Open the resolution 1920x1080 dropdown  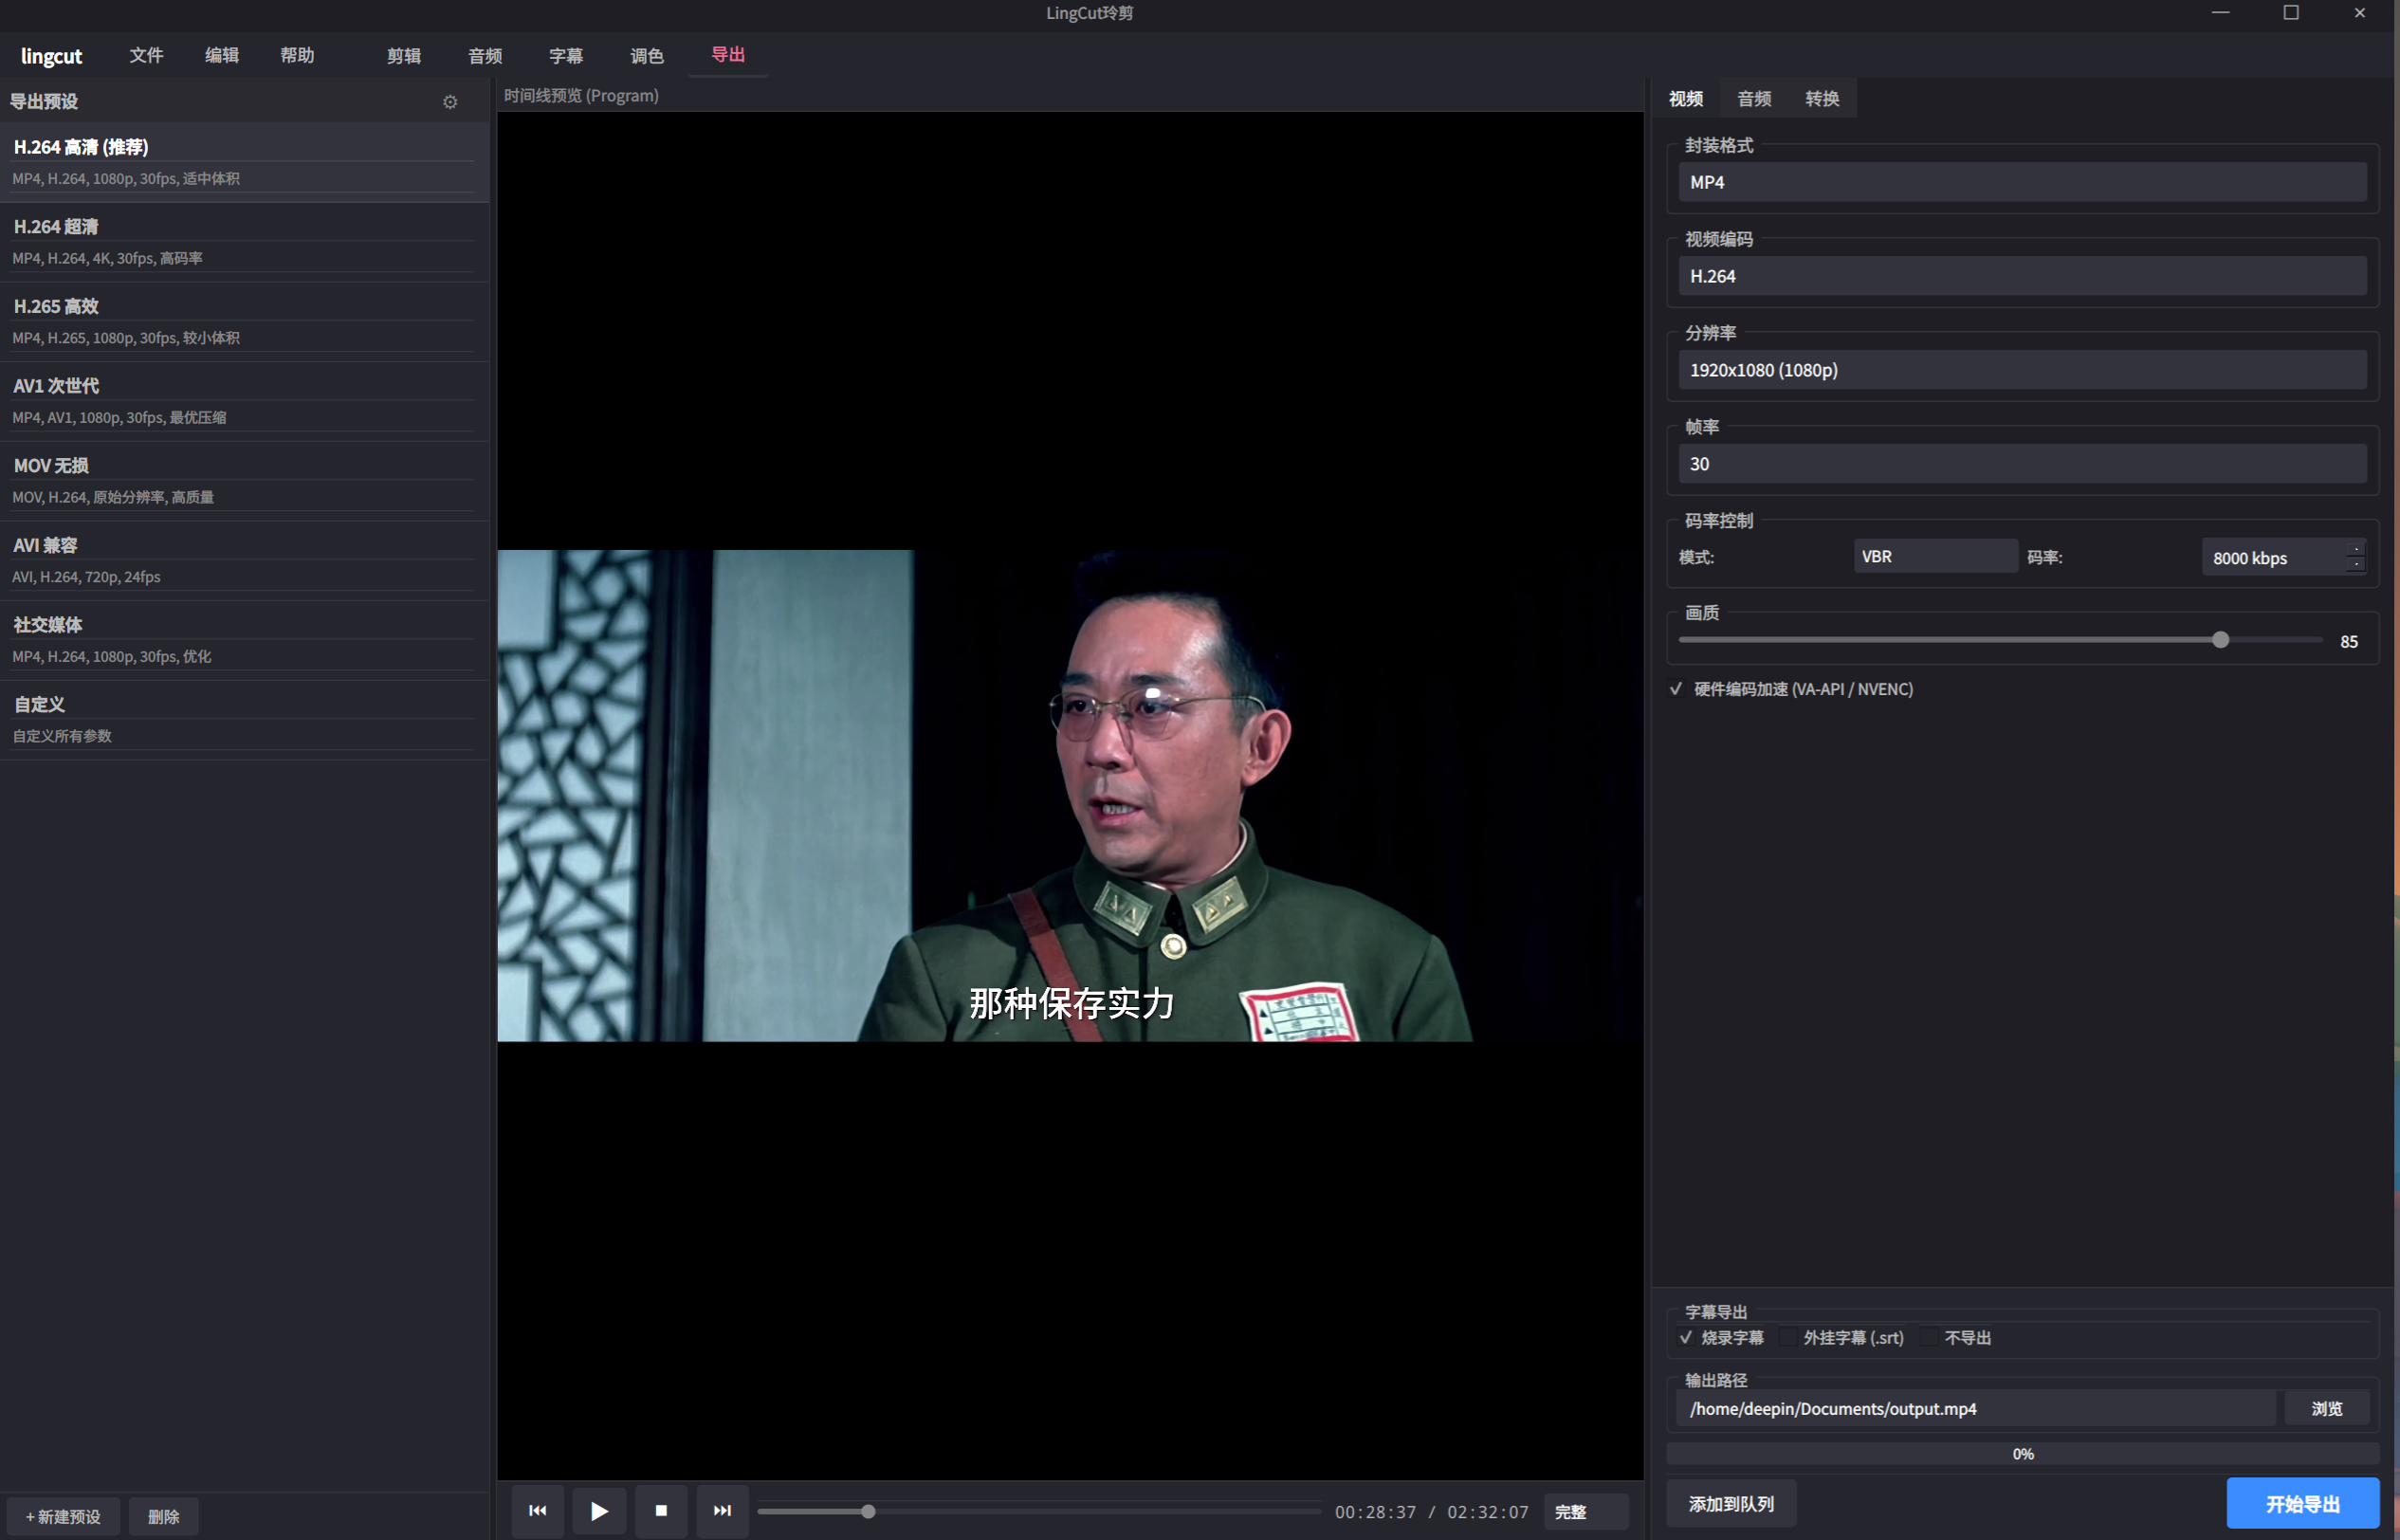(x=2022, y=370)
